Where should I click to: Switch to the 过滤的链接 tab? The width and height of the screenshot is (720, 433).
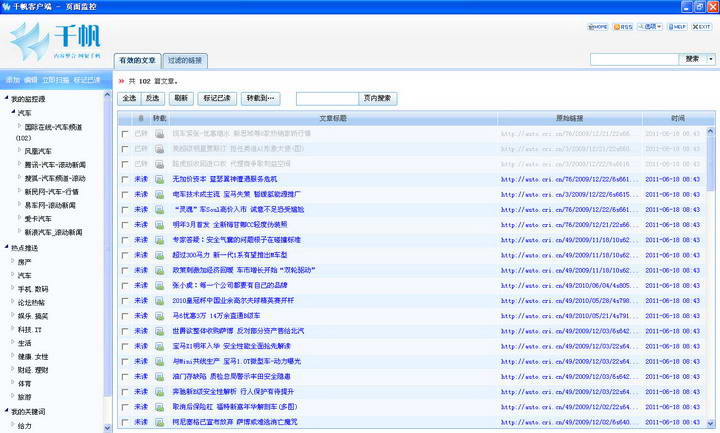pyautogui.click(x=185, y=61)
